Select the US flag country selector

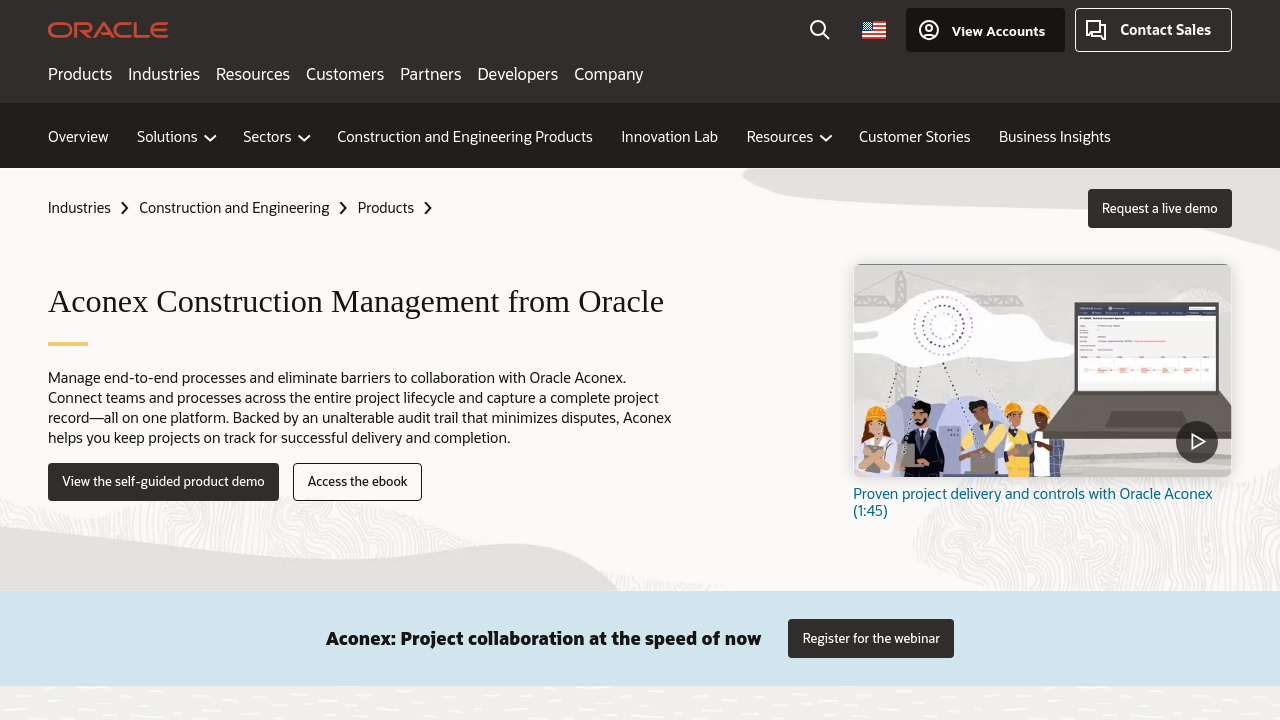(874, 30)
